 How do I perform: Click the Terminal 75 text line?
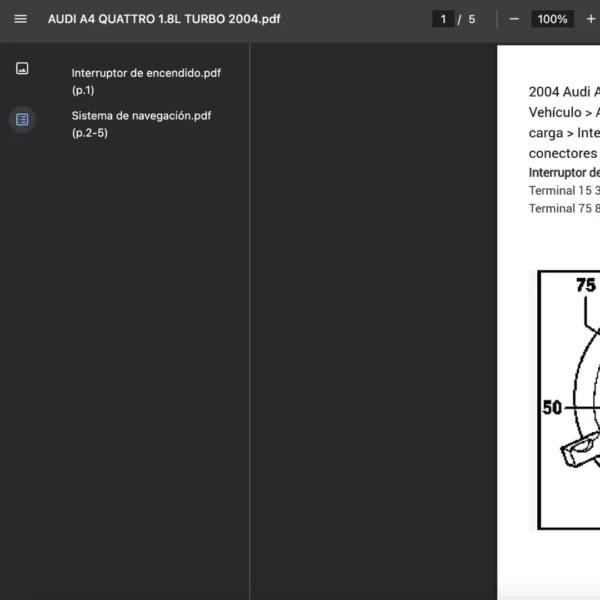(x=564, y=208)
